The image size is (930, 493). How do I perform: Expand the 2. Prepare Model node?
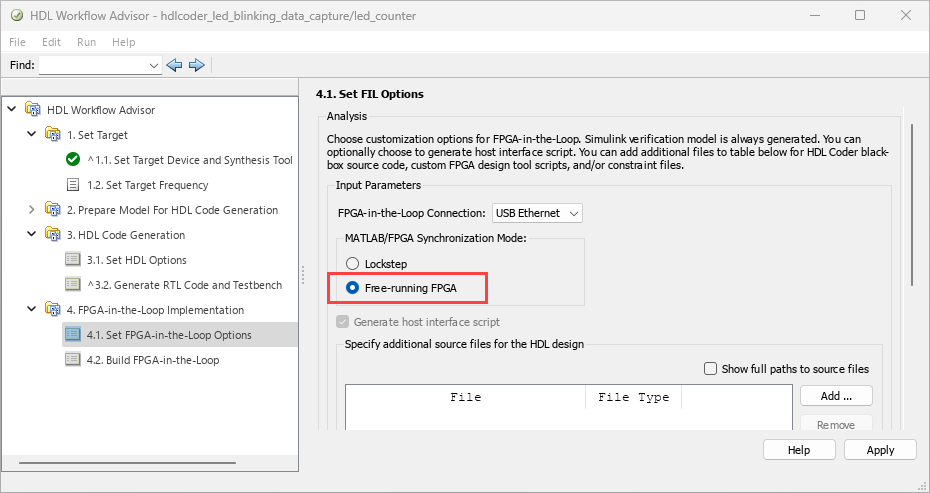point(32,209)
